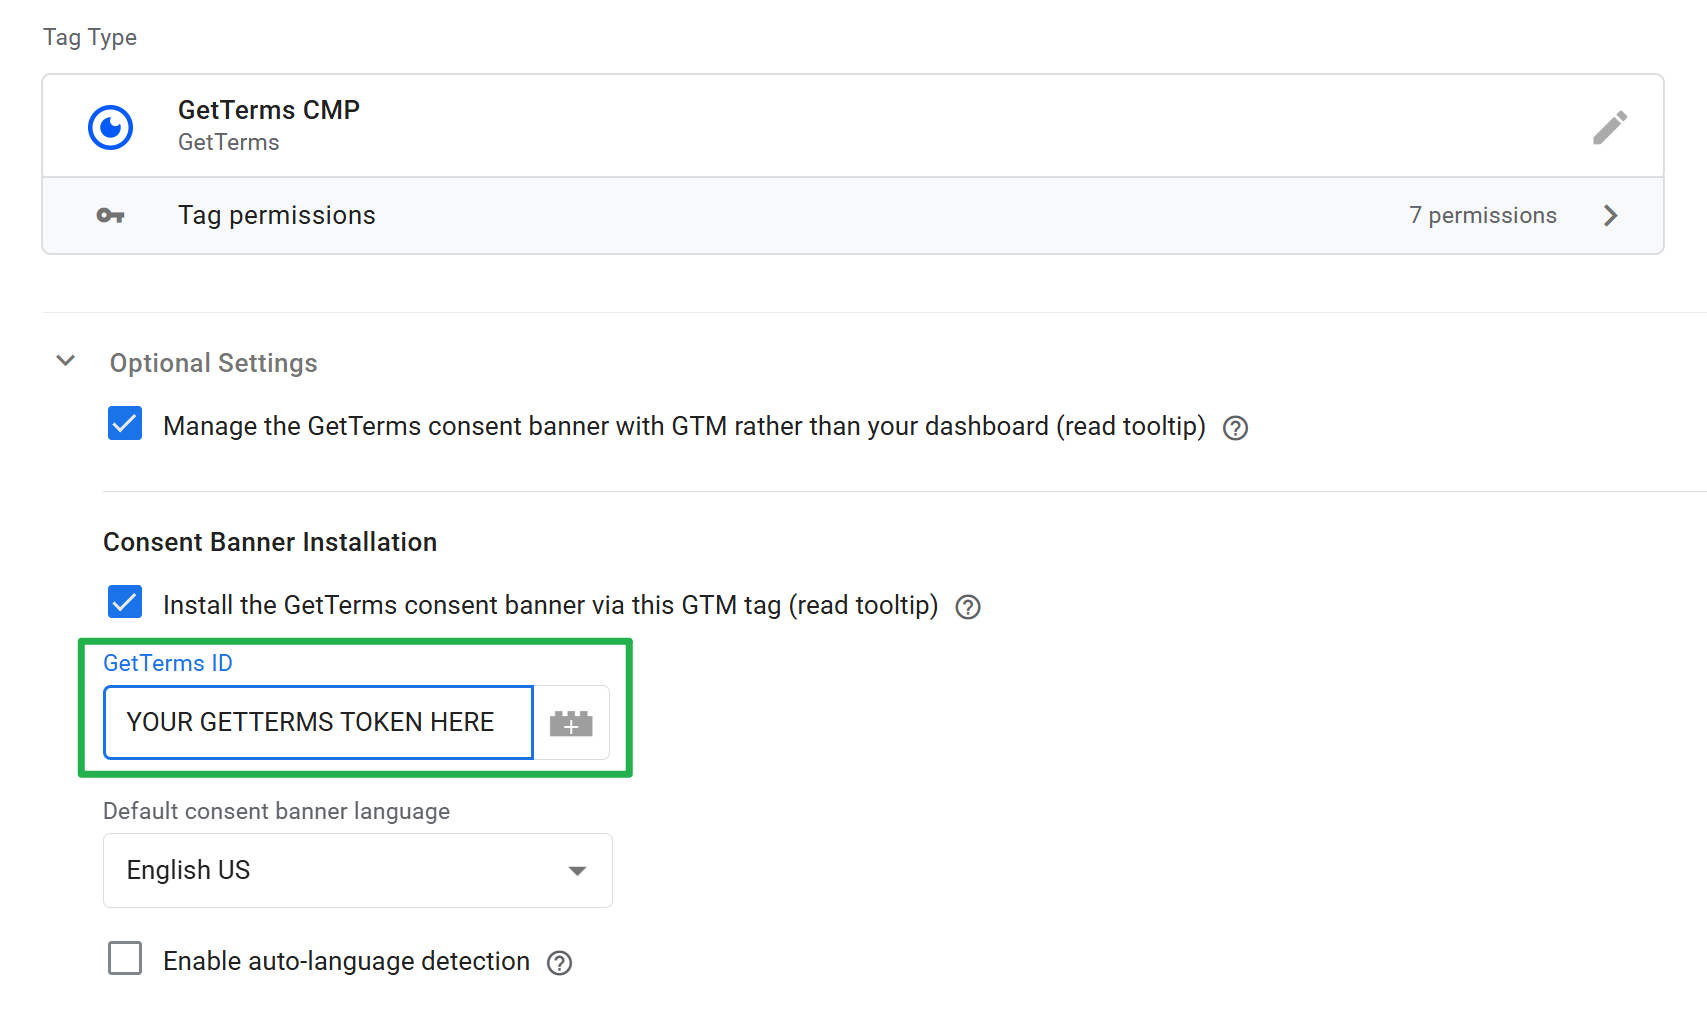This screenshot has width=1707, height=1024.
Task: Click the 7 permissions text
Action: (1483, 215)
